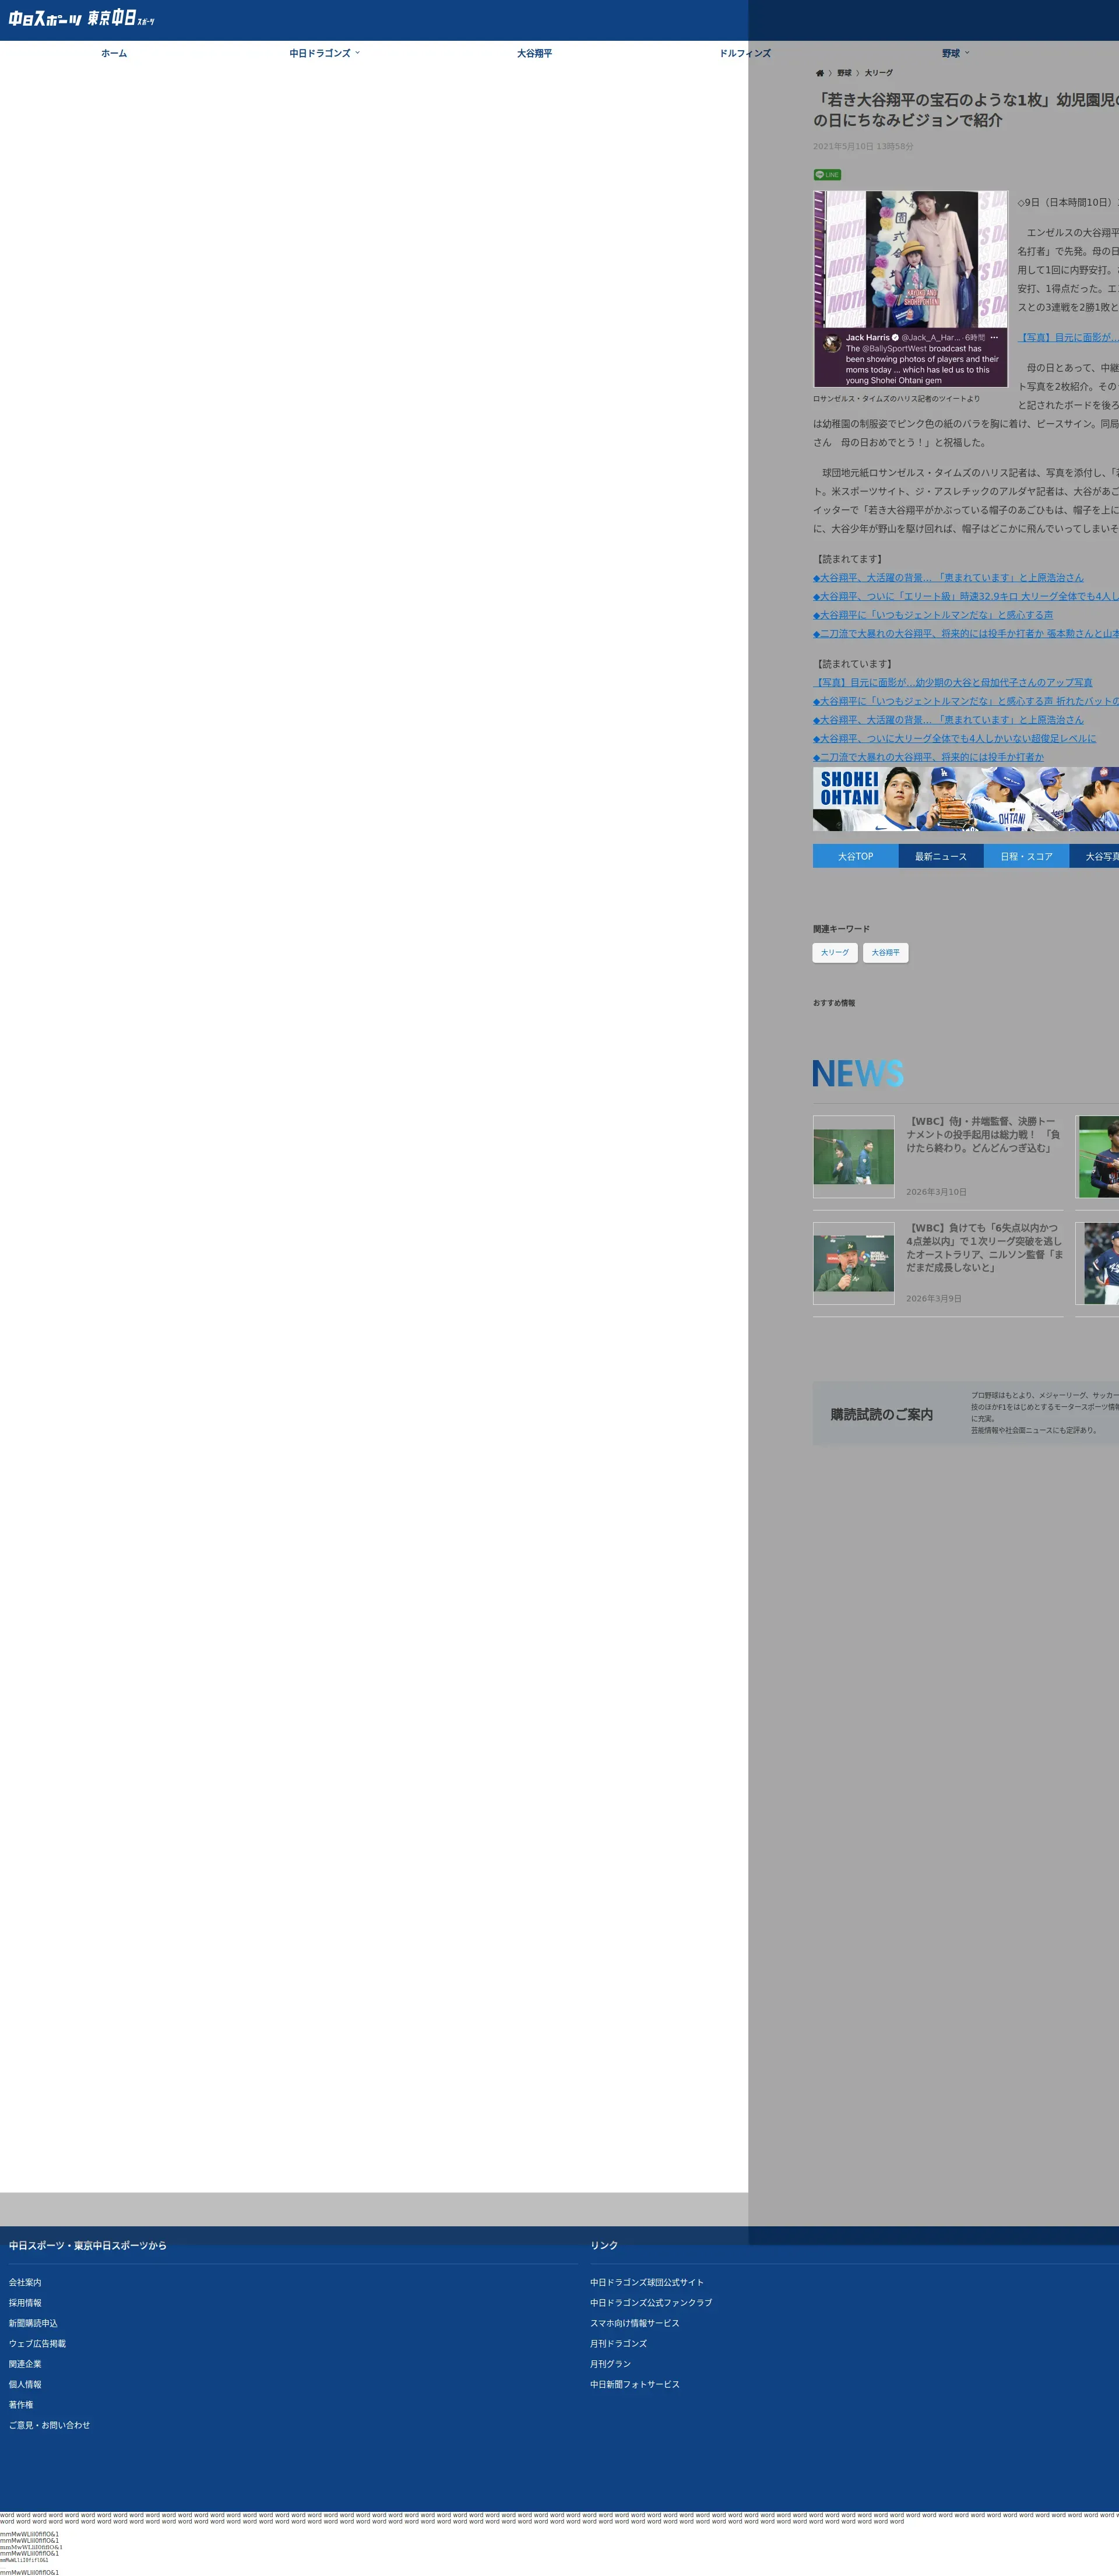The height and width of the screenshot is (2576, 1119).
Task: Share the article via LINE button
Action: pos(826,175)
